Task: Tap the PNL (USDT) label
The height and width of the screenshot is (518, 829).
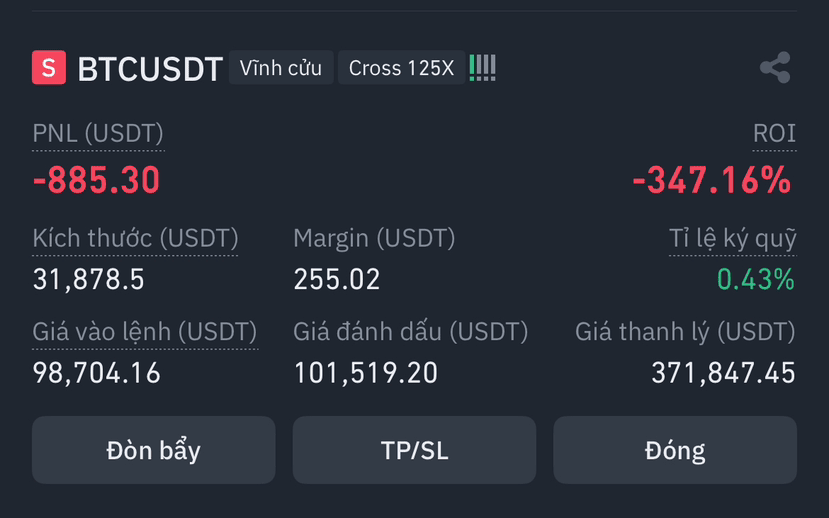Action: (x=98, y=133)
